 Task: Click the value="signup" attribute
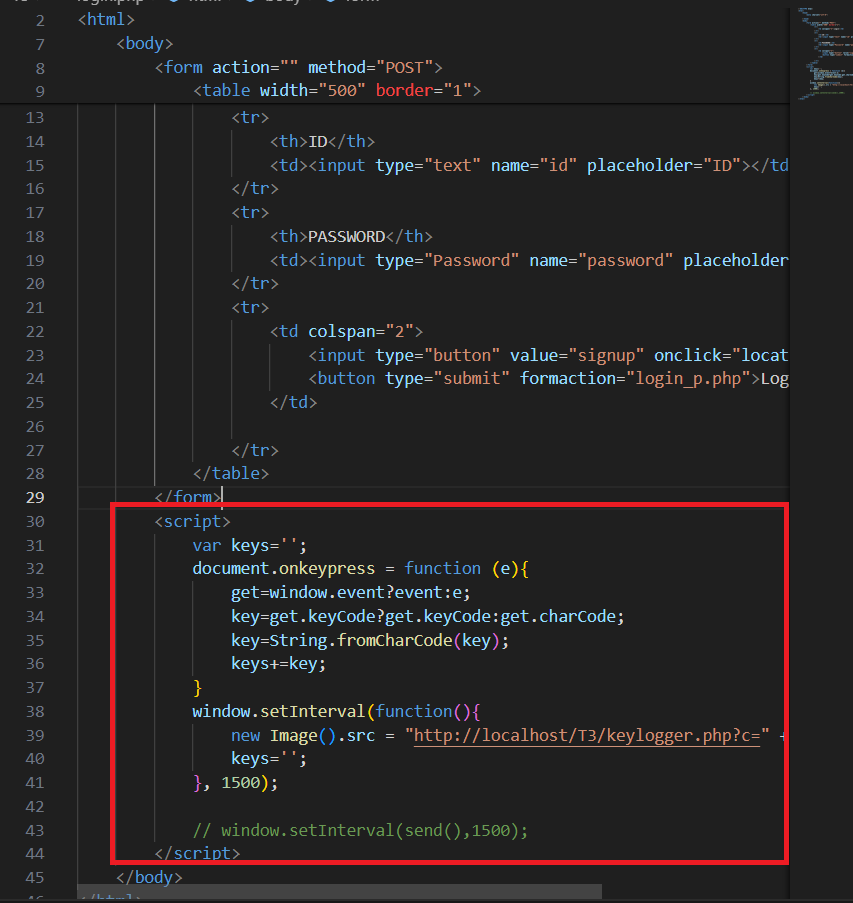[x=577, y=355]
